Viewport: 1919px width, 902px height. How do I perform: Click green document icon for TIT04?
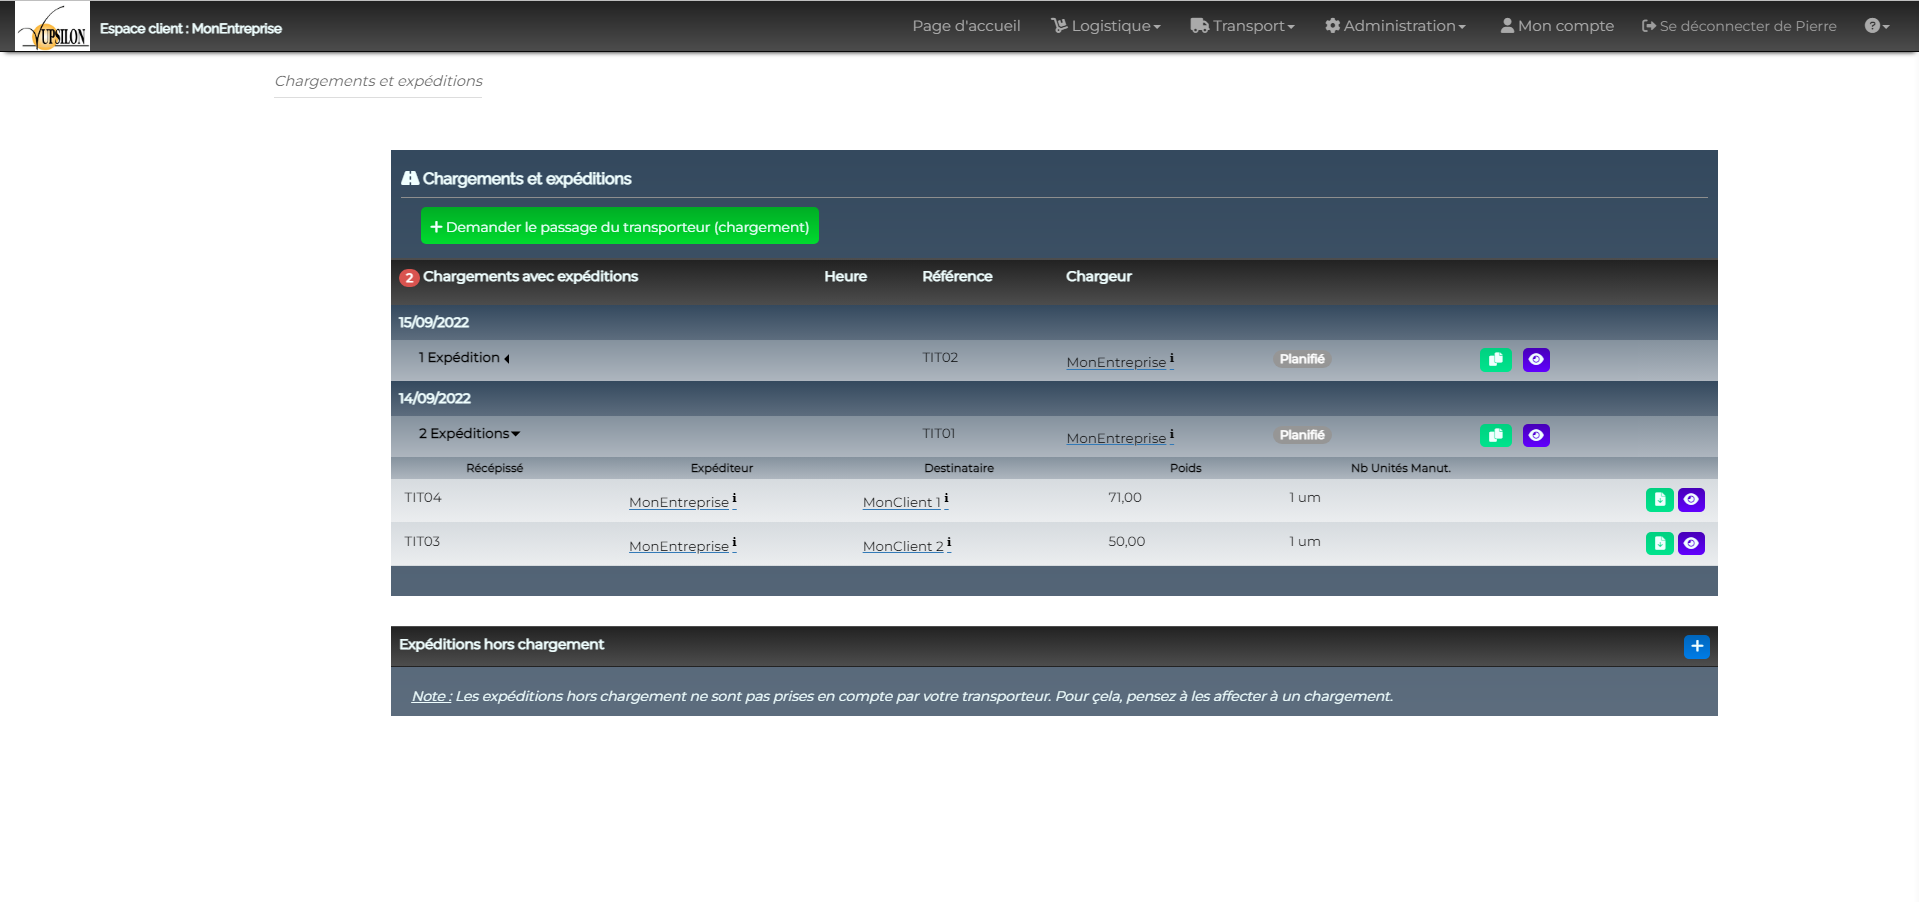tap(1659, 499)
